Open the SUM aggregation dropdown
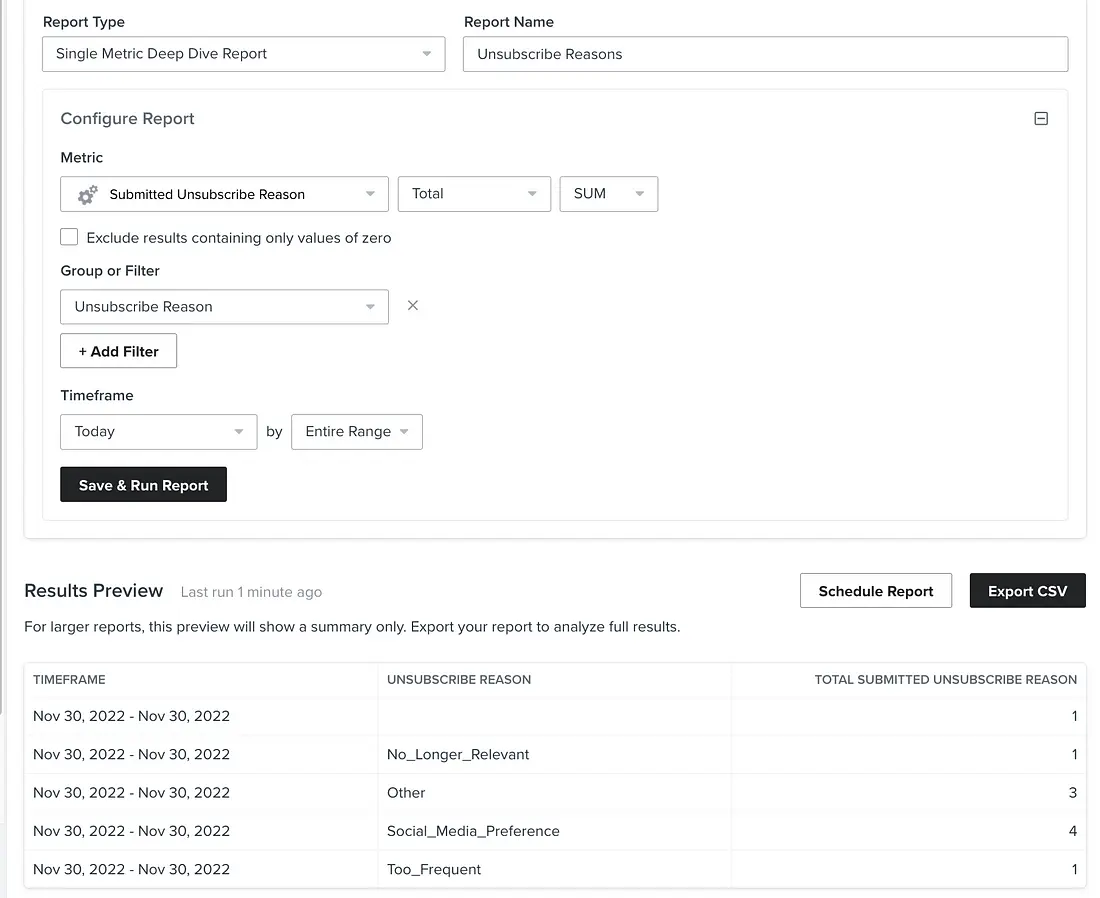Image resolution: width=1100 pixels, height=898 pixels. pos(608,194)
